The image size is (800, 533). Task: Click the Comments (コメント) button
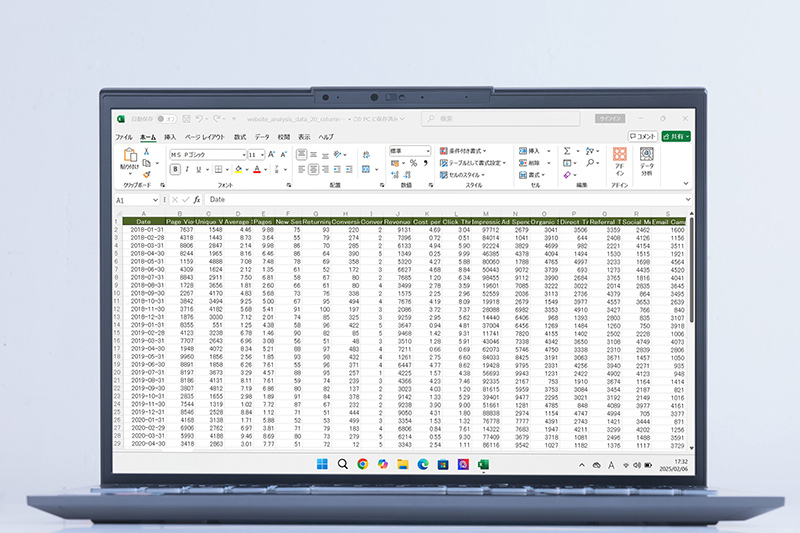(644, 136)
